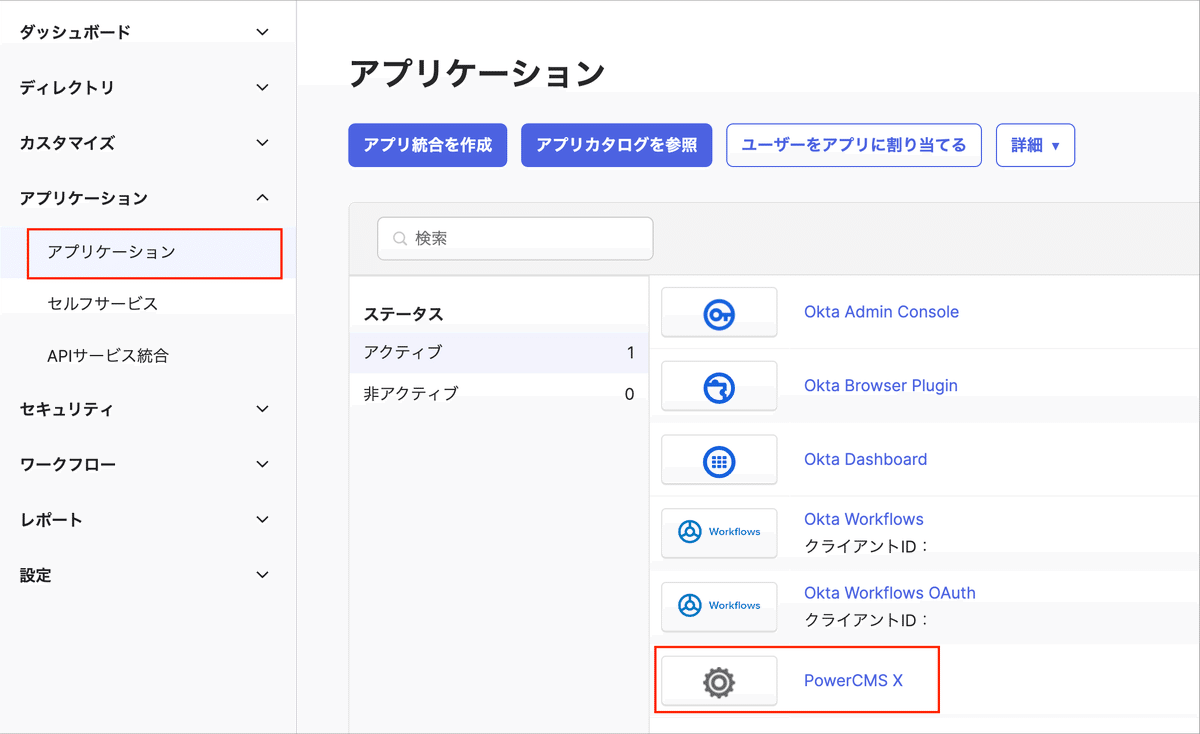Click ユーザーをアプリに割り当てる button
Viewport: 1200px width, 734px height.
(854, 145)
